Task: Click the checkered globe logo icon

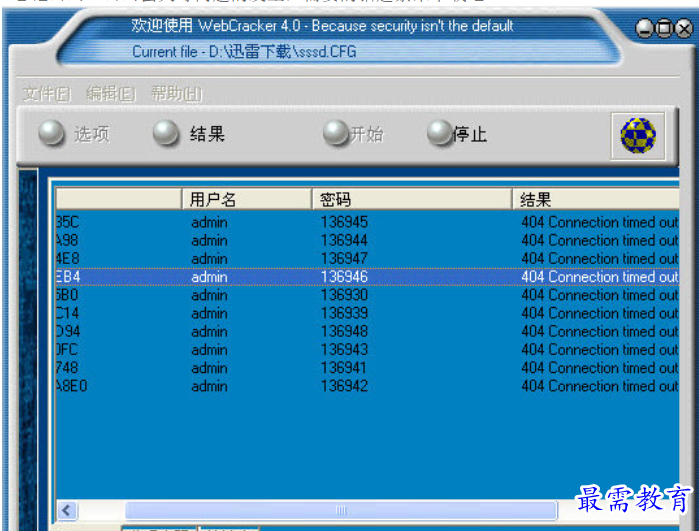Action: point(638,136)
